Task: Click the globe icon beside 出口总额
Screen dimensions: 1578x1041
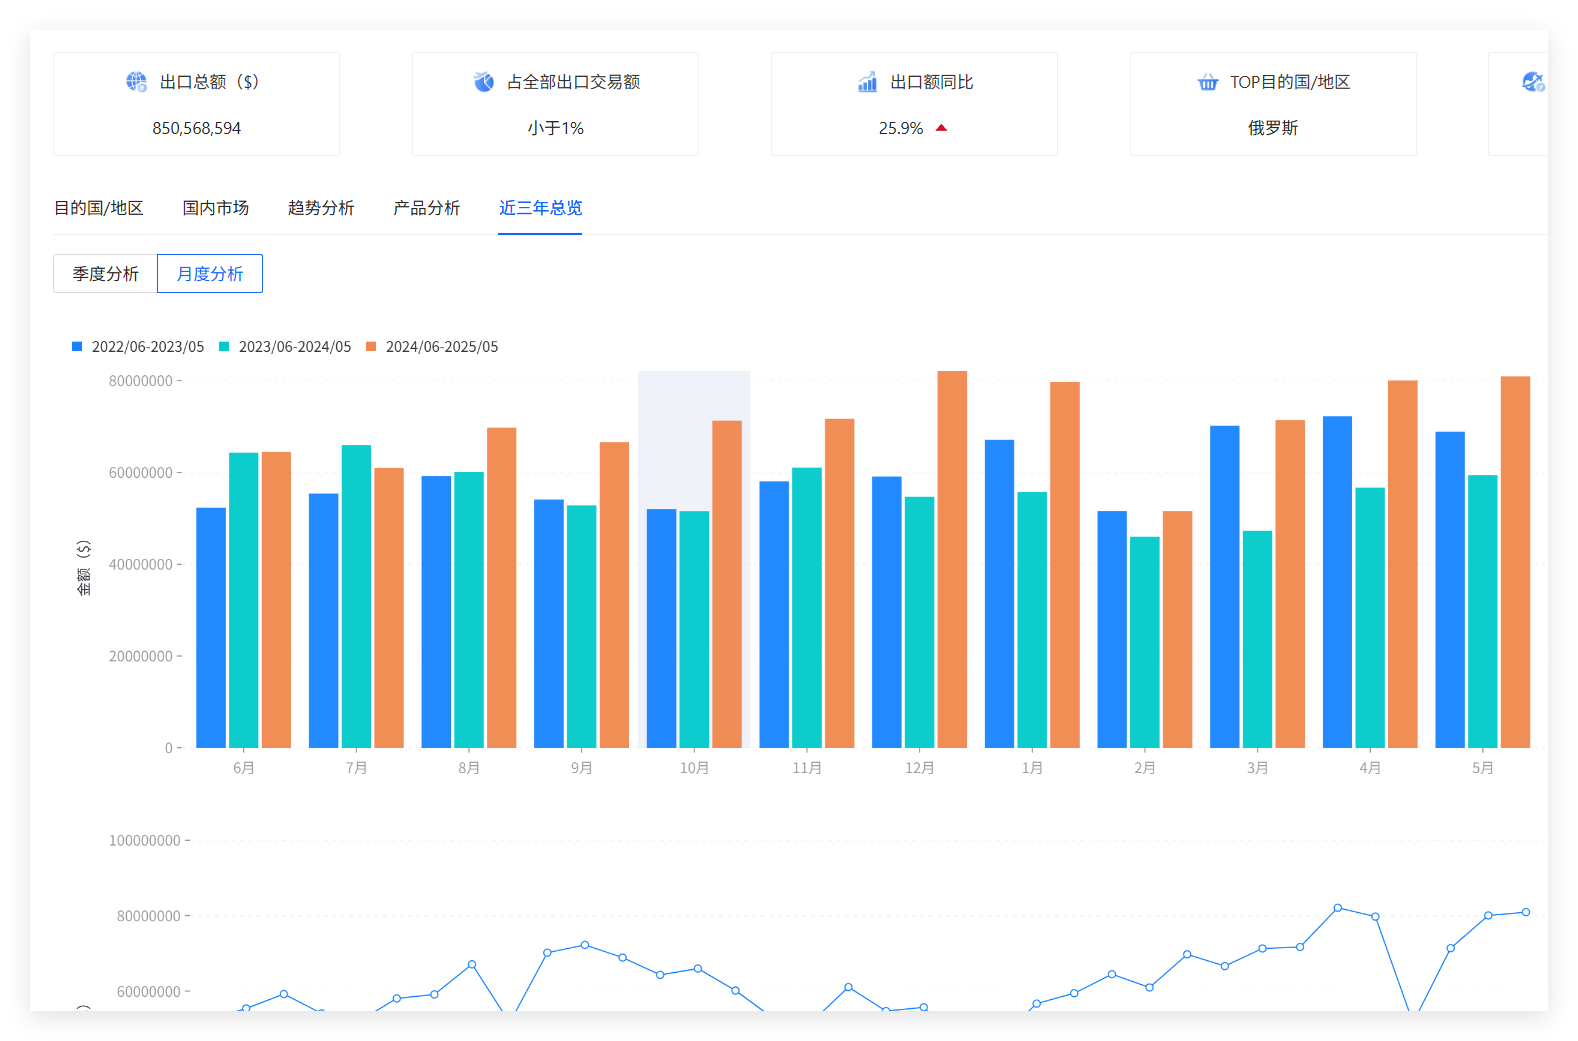Action: click(x=136, y=82)
